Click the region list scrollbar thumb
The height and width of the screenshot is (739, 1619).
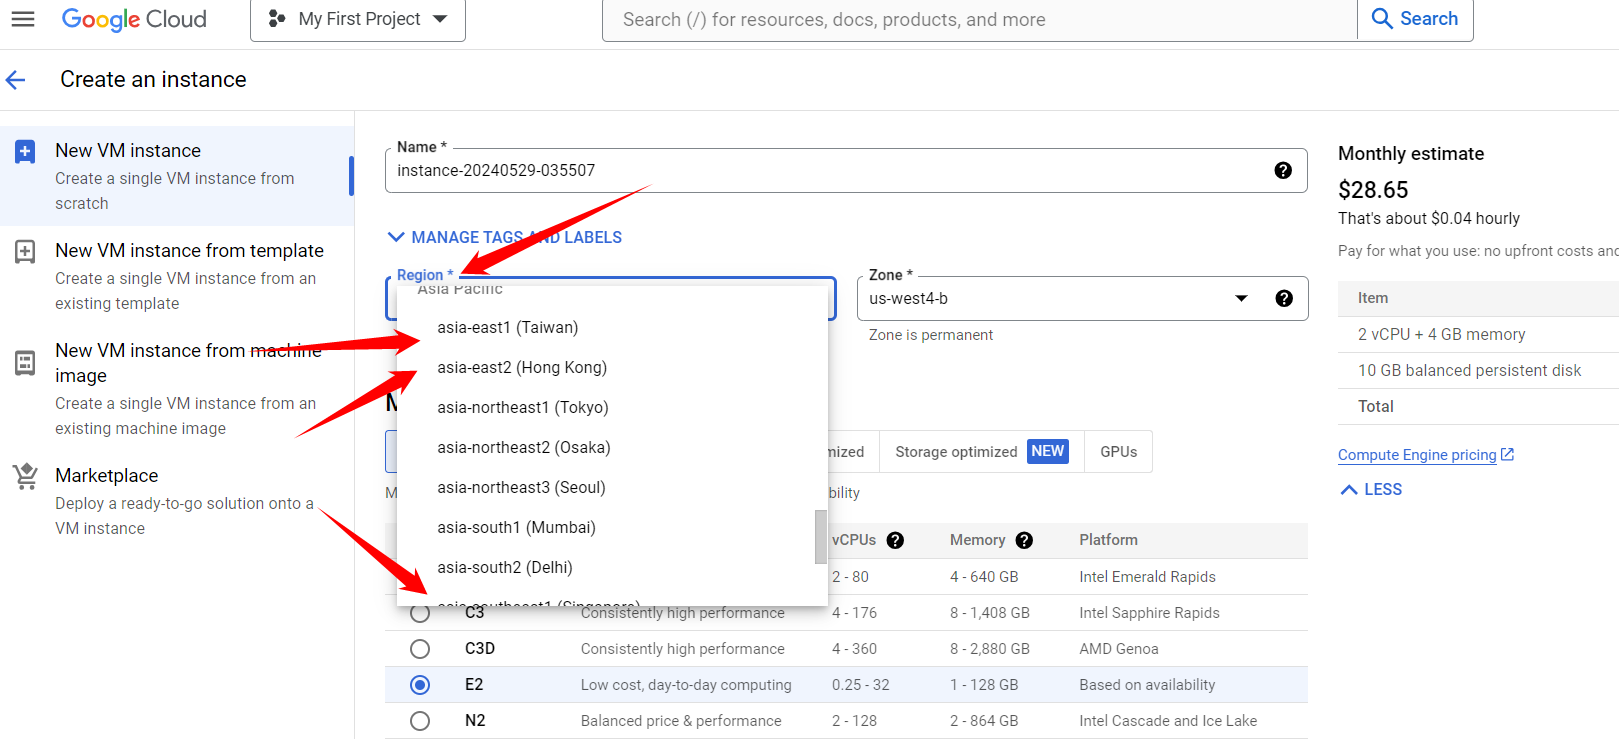[821, 537]
